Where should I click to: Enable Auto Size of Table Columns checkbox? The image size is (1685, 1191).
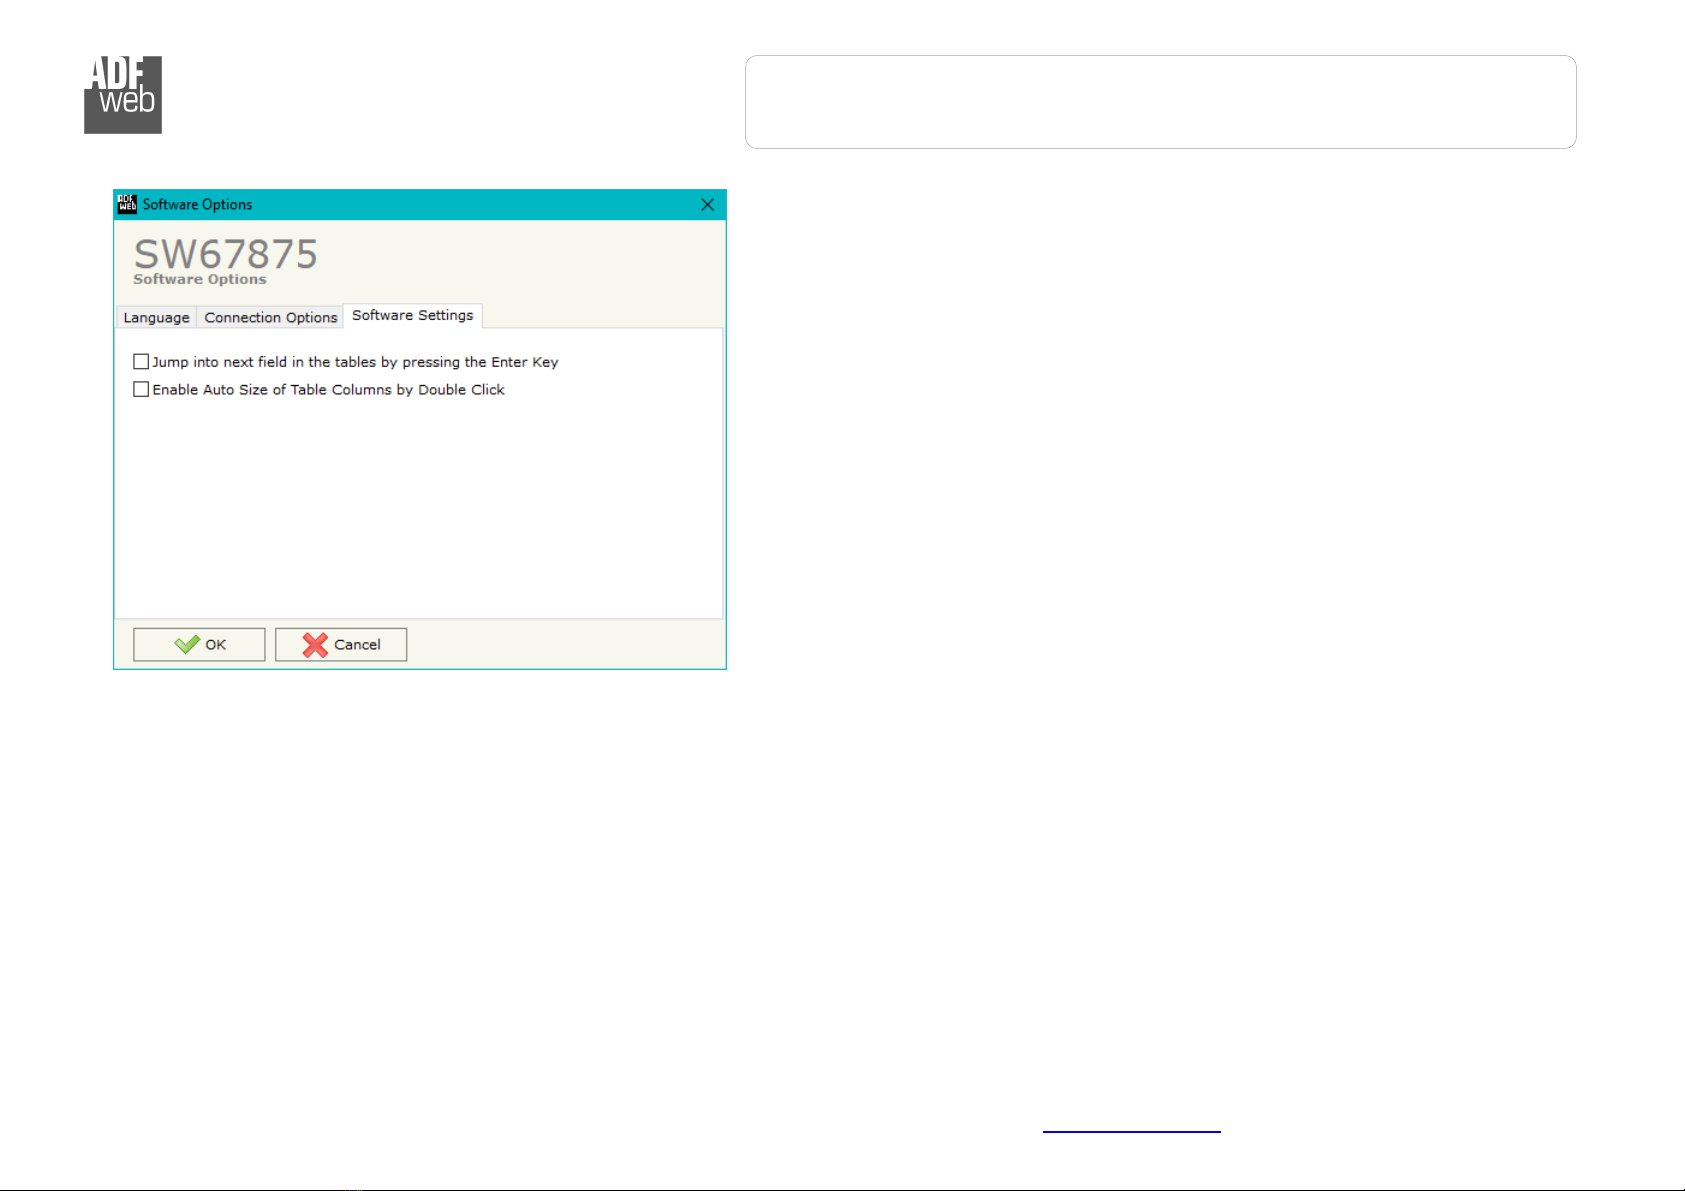[141, 390]
